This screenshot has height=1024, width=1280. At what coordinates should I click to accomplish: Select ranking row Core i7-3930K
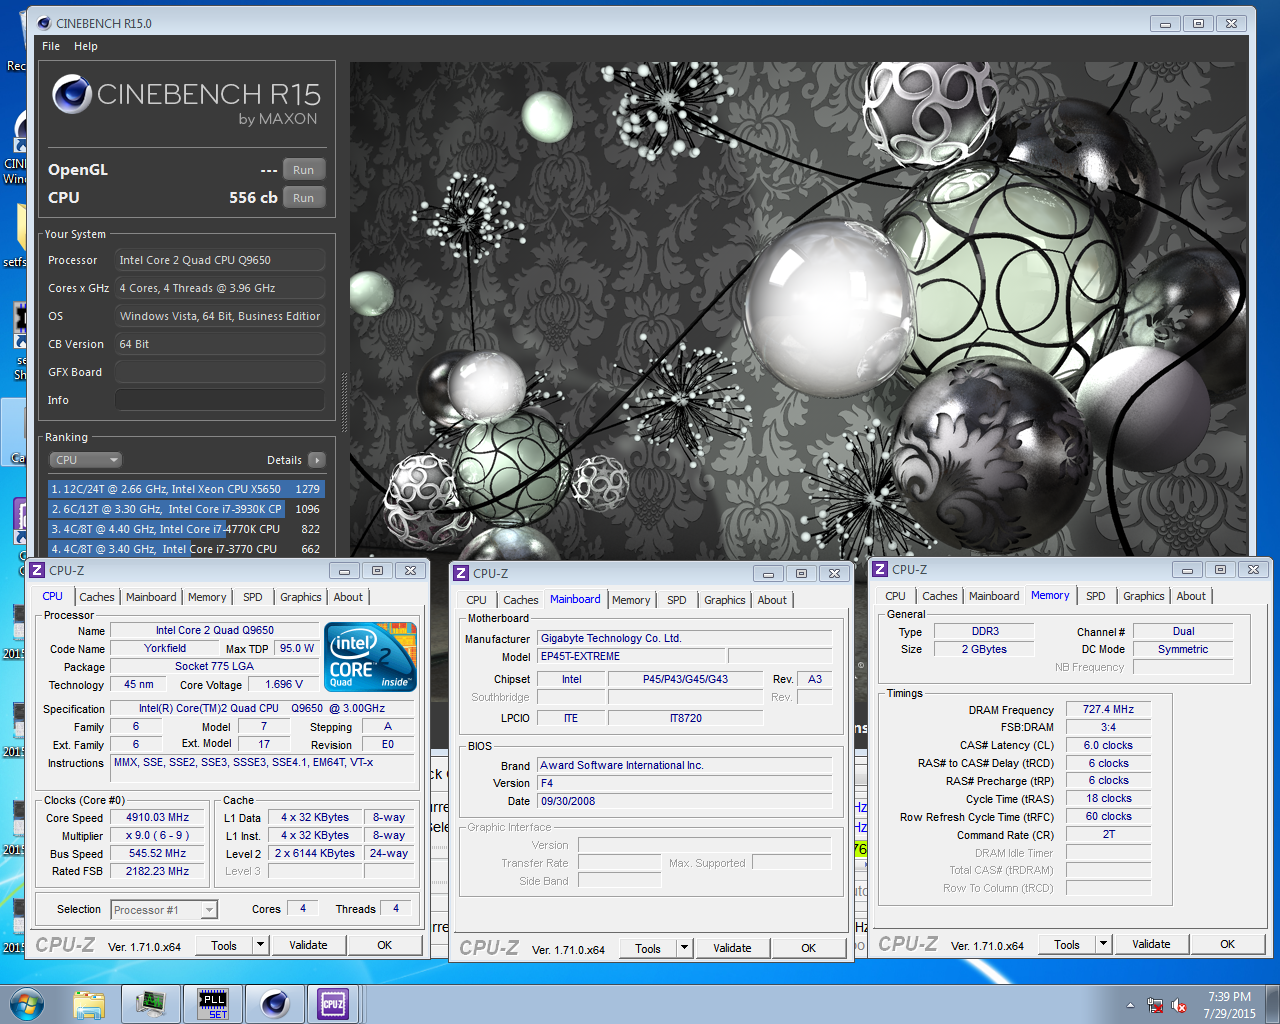pos(186,509)
